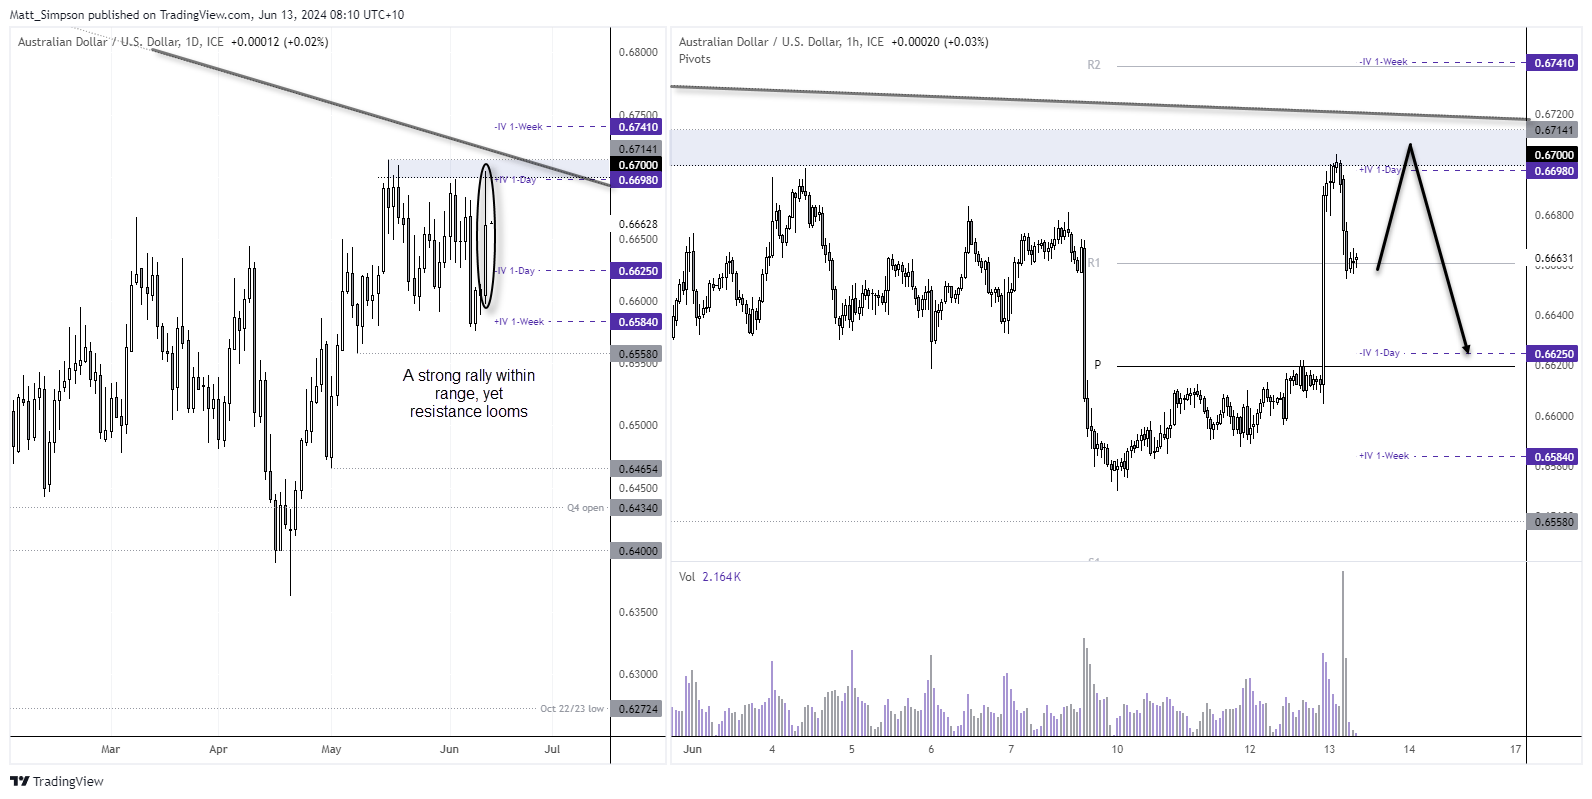Click the P pivot label on 1h chart
The height and width of the screenshot is (799, 1592).
(1097, 365)
